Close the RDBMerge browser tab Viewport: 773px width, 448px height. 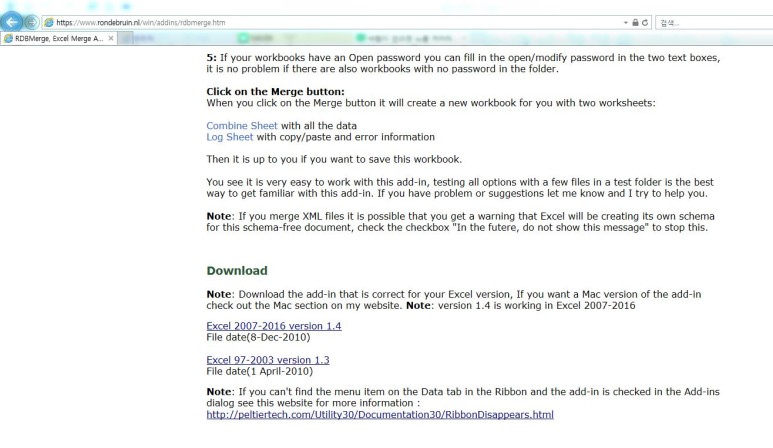click(x=111, y=38)
